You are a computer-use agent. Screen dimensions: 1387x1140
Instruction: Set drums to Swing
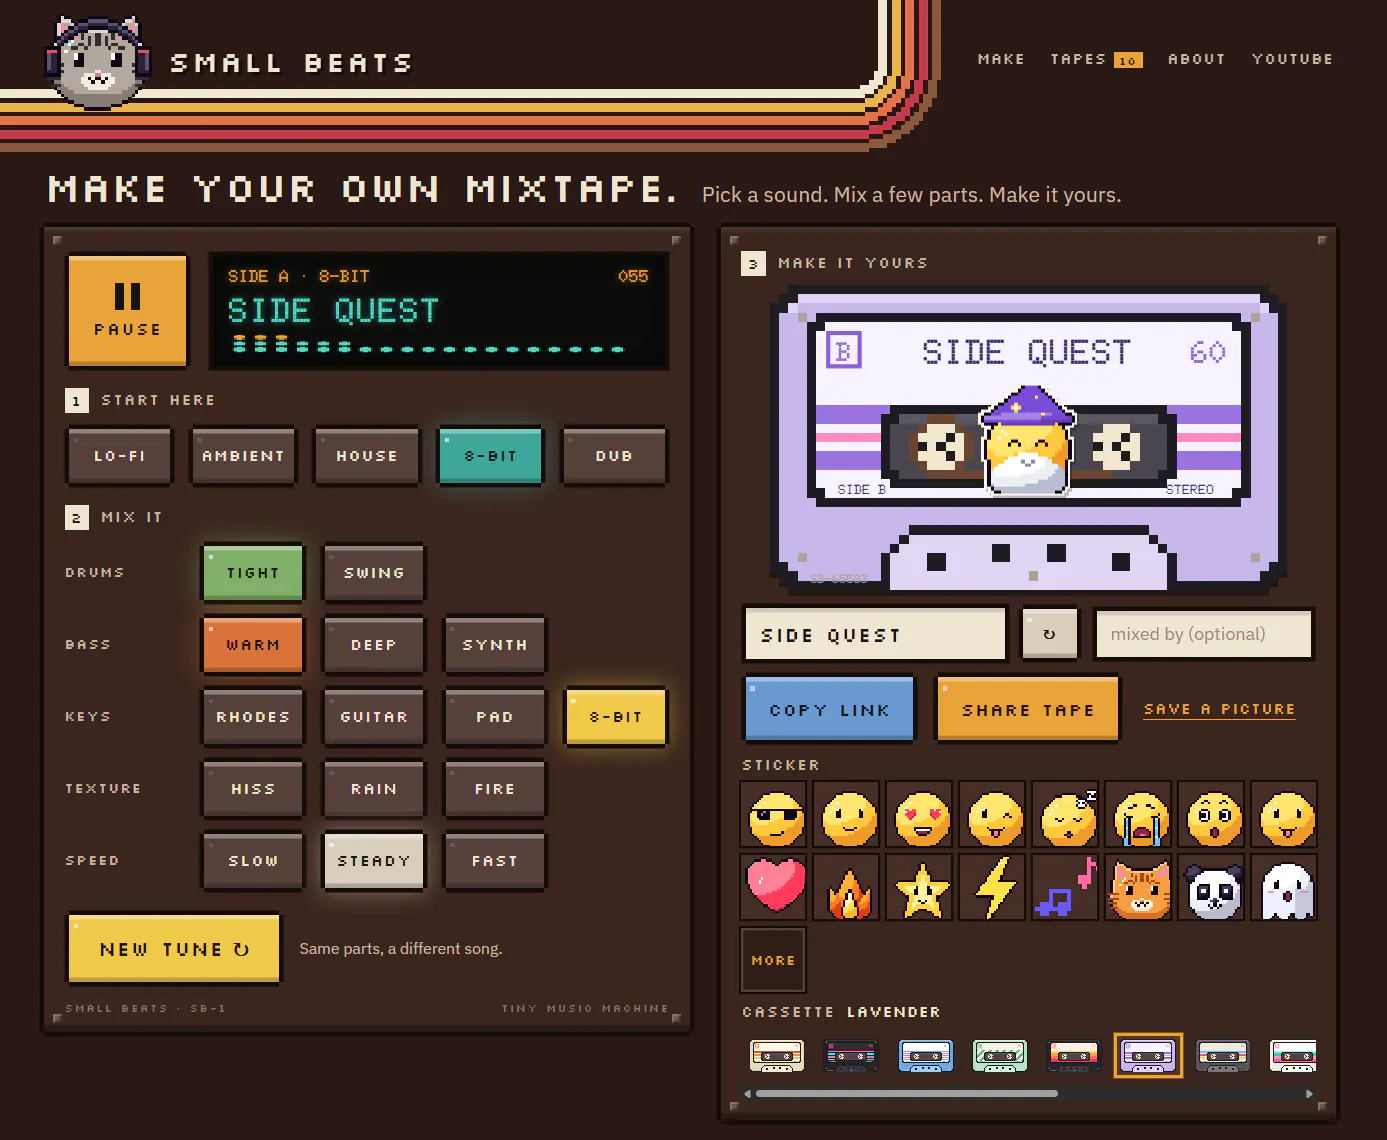coord(374,573)
